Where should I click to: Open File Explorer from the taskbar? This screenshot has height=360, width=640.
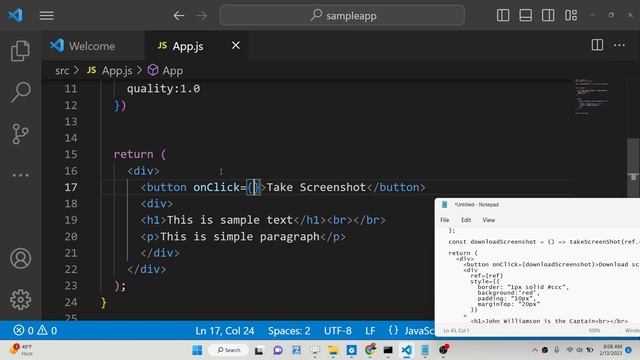pos(333,350)
